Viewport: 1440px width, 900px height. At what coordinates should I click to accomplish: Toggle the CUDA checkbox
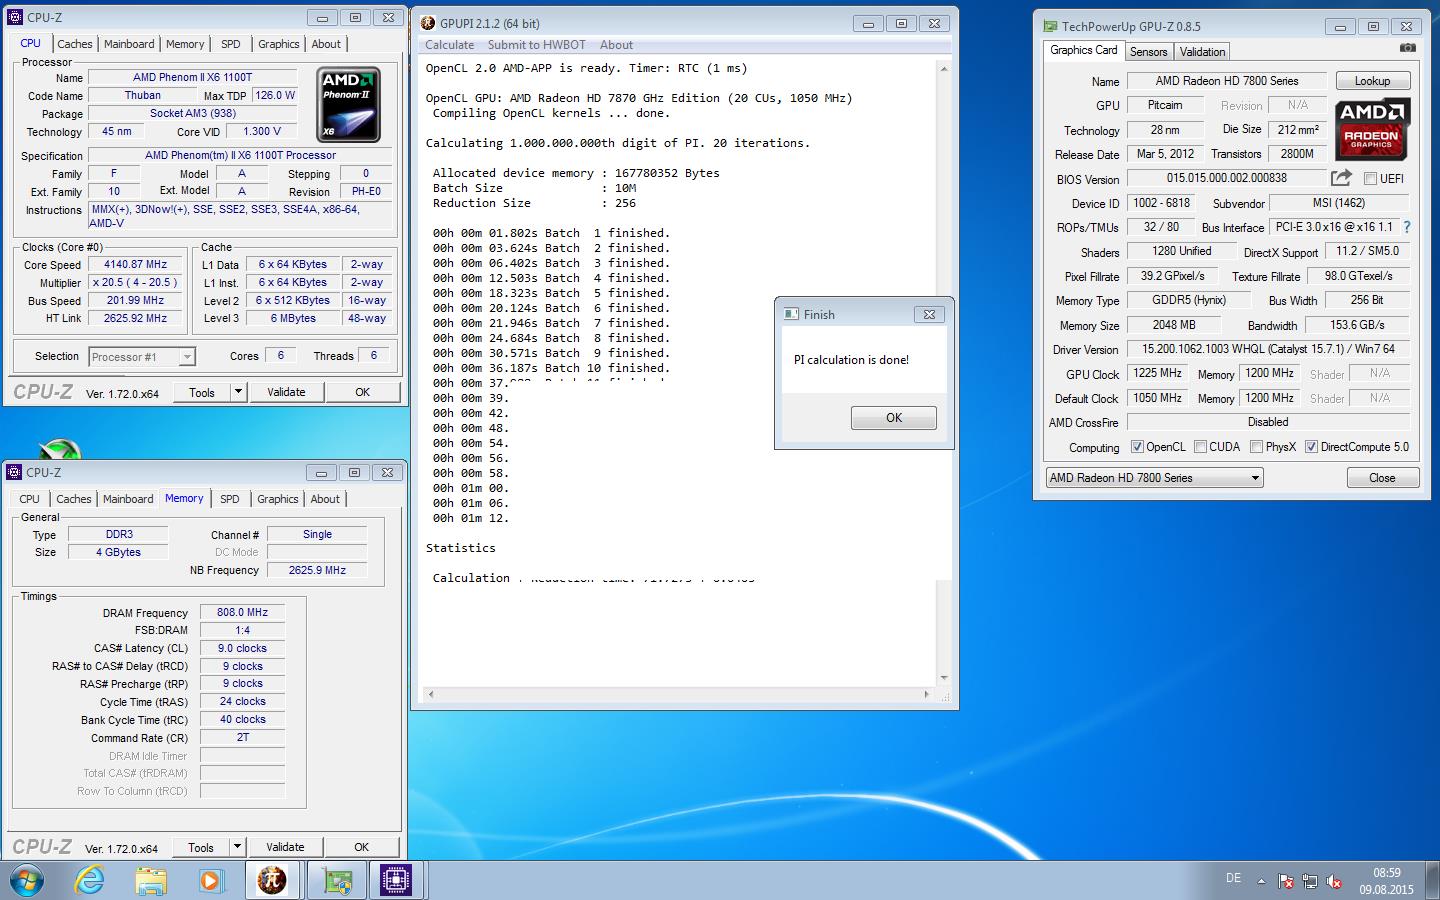[x=1200, y=447]
